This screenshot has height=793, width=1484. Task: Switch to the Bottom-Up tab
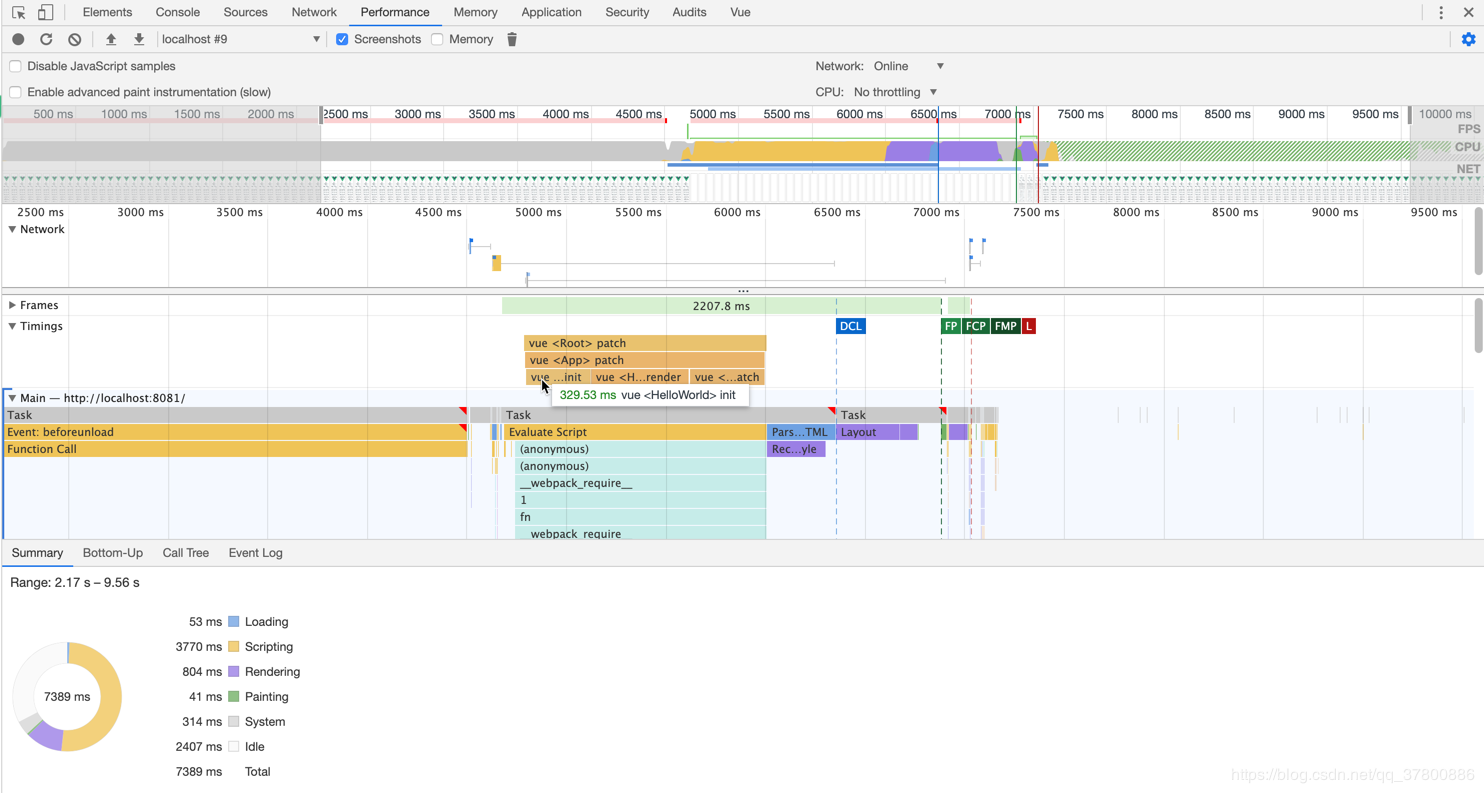[113, 553]
